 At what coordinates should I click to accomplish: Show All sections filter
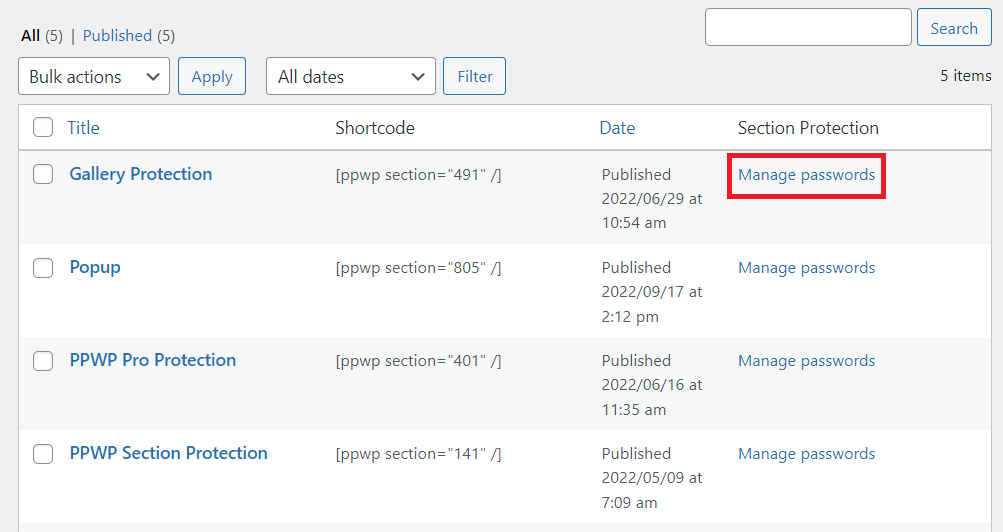(30, 36)
